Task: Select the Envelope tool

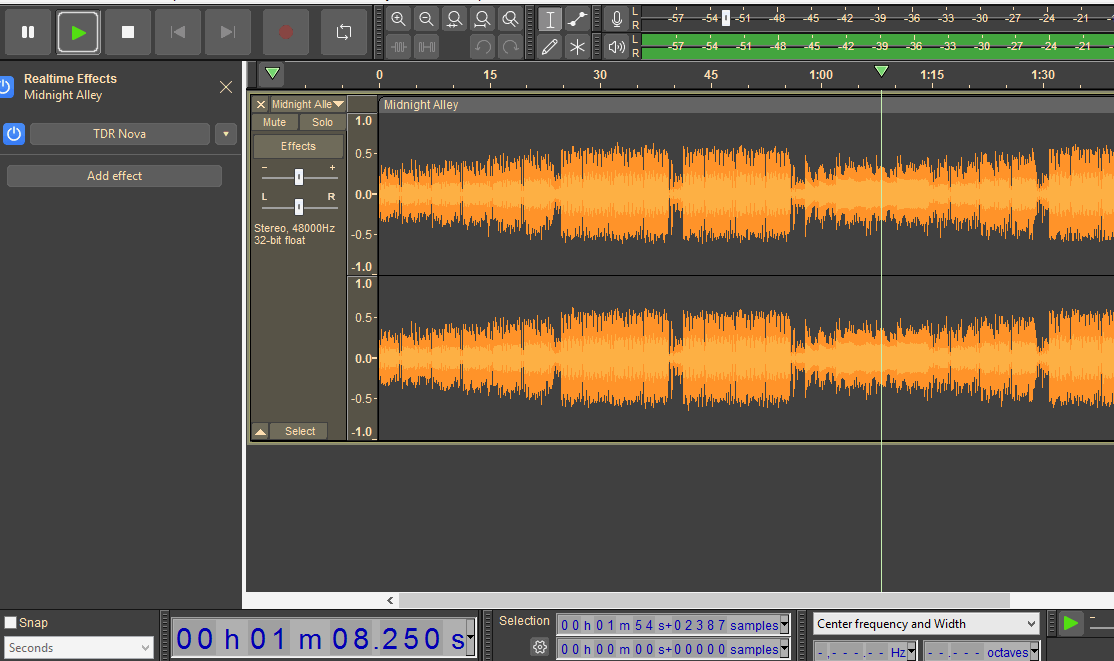Action: tap(578, 19)
